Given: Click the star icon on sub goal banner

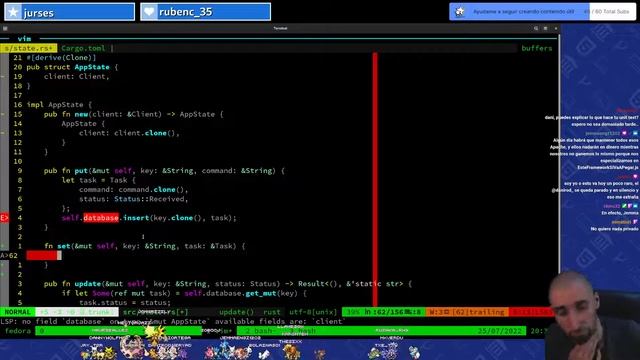Looking at the screenshot, I should pyautogui.click(x=460, y=12).
